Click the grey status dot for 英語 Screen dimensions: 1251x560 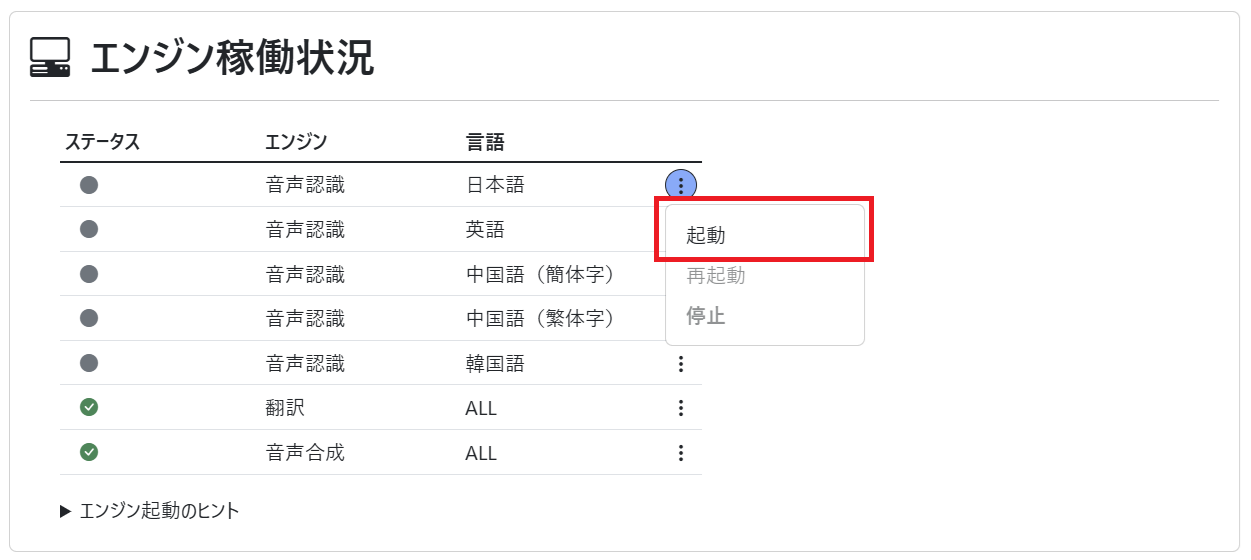coord(89,229)
